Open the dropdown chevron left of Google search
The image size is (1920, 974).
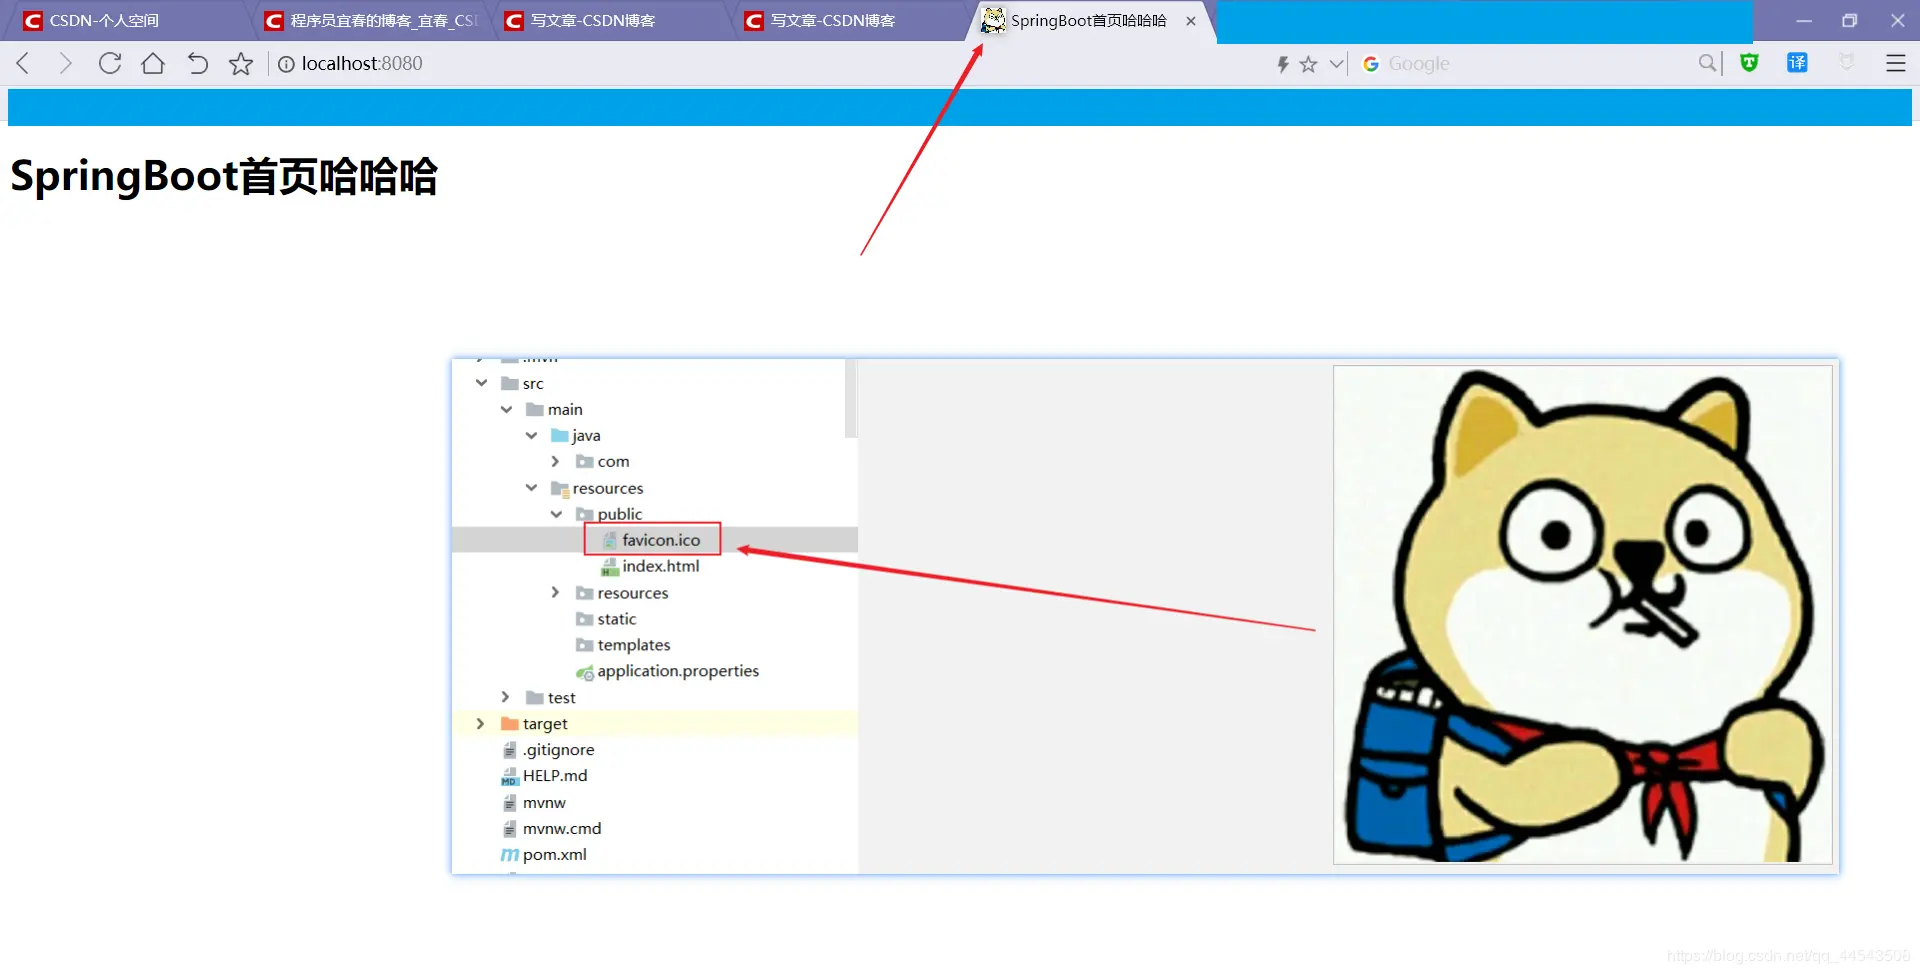(x=1336, y=64)
